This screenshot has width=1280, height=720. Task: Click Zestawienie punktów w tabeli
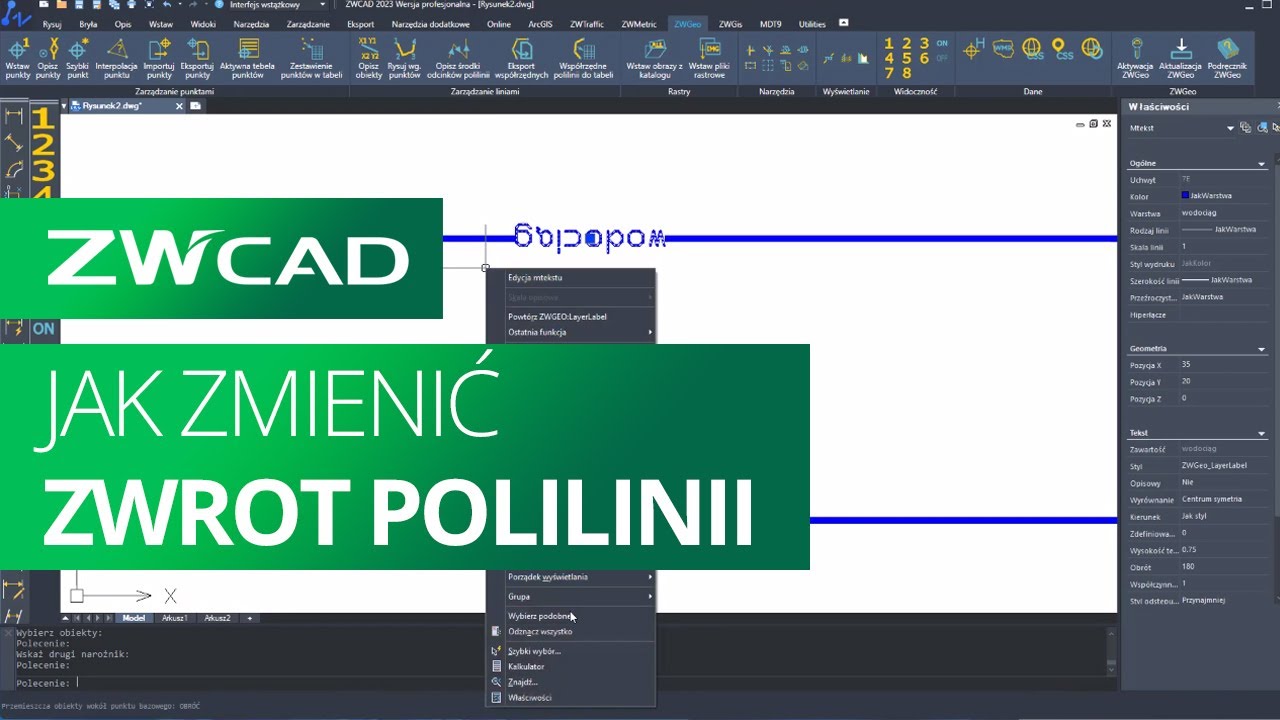point(312,58)
